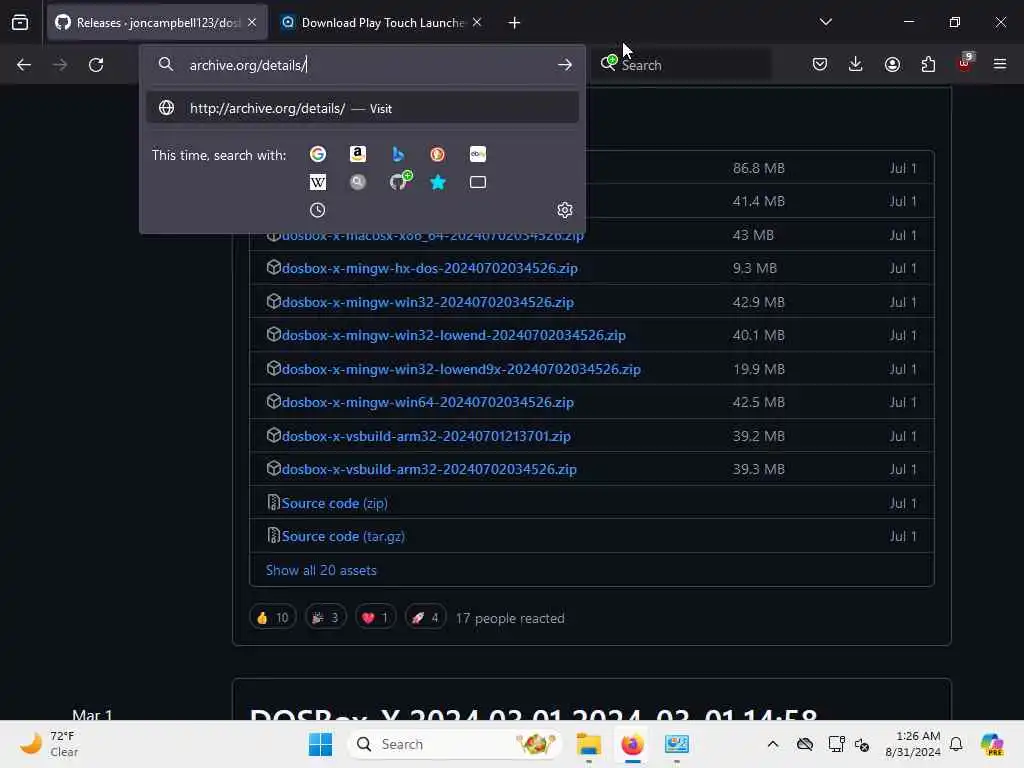Viewport: 1024px width, 768px height.
Task: Search history using the clock icon
Action: 317,210
